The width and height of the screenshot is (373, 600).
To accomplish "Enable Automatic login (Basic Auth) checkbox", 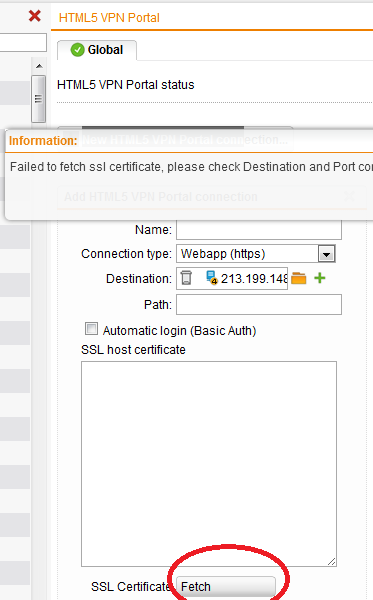I will (x=91, y=329).
